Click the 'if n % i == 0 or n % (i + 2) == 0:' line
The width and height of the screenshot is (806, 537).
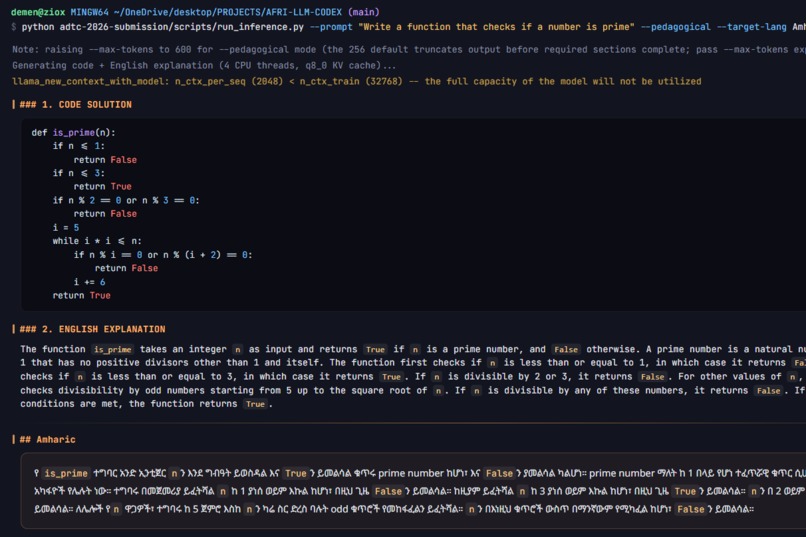[x=162, y=255]
